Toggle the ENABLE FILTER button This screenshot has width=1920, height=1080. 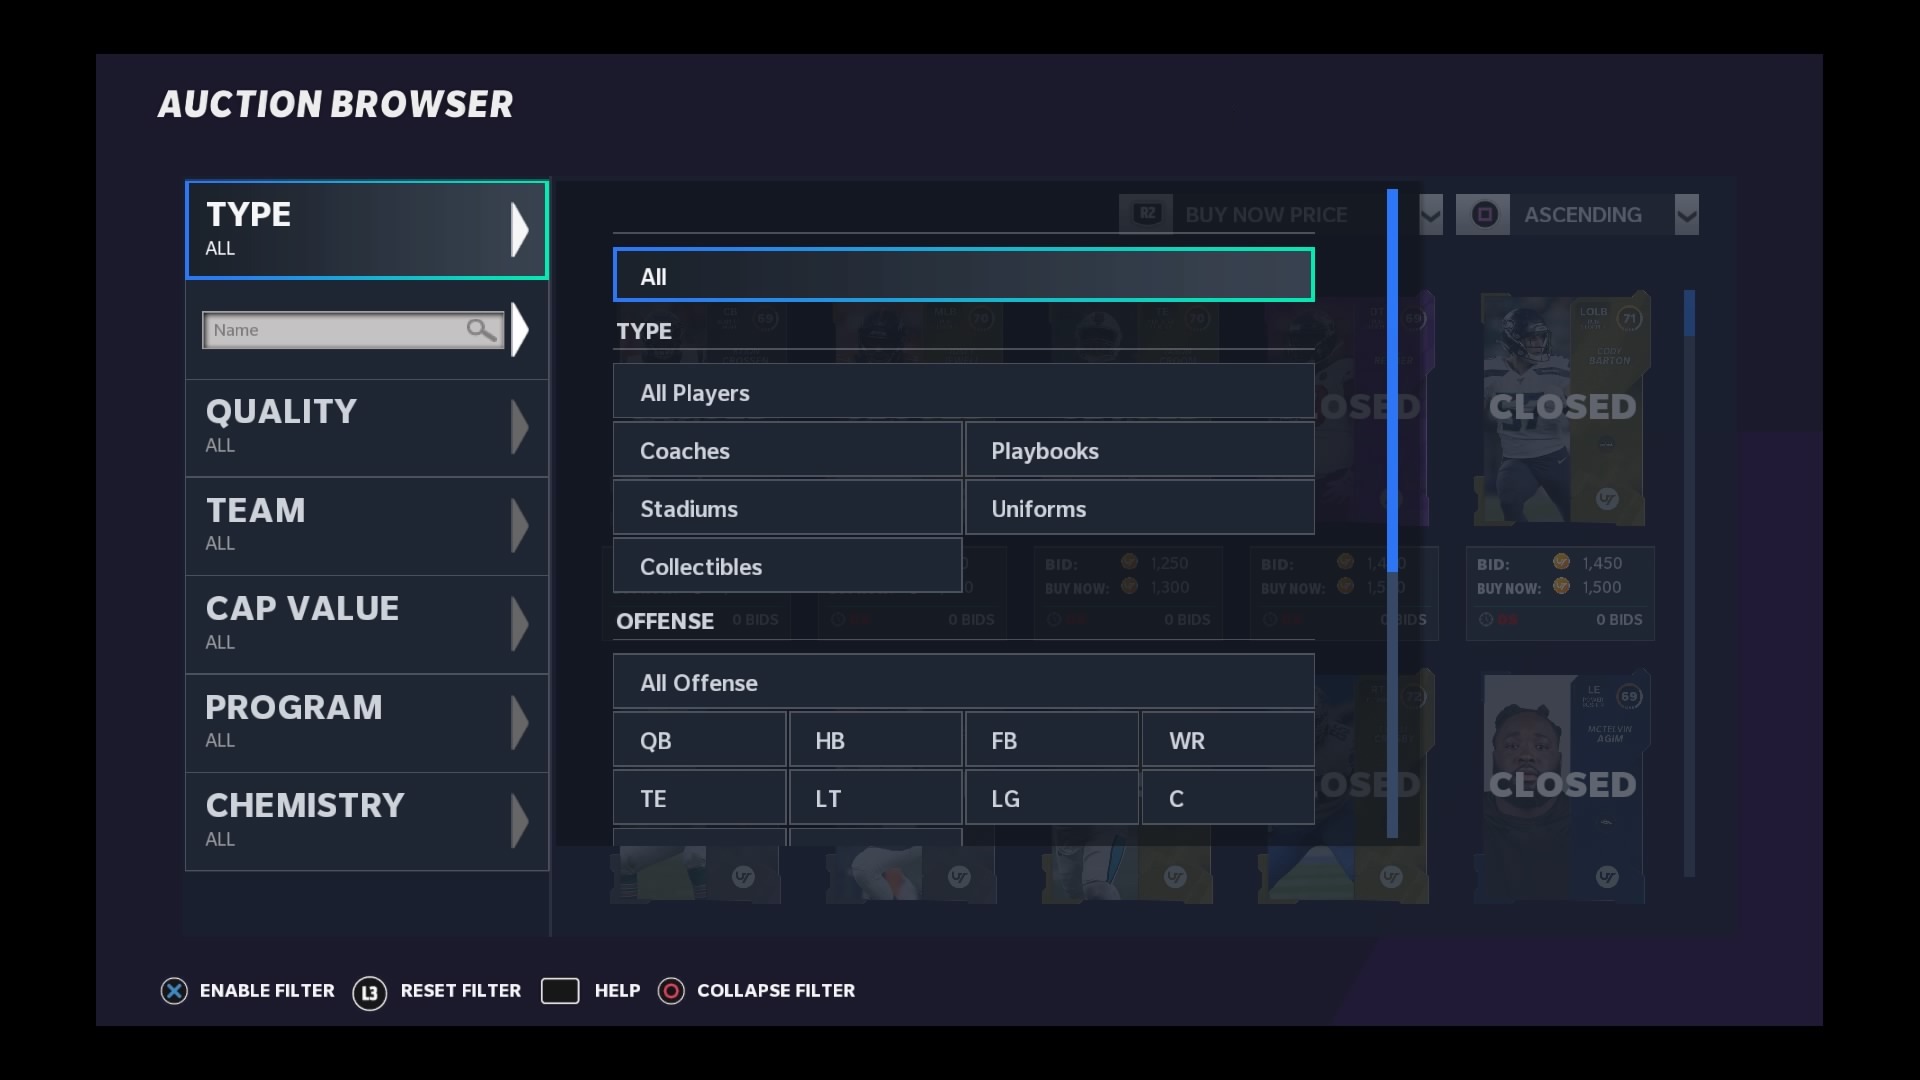click(247, 990)
